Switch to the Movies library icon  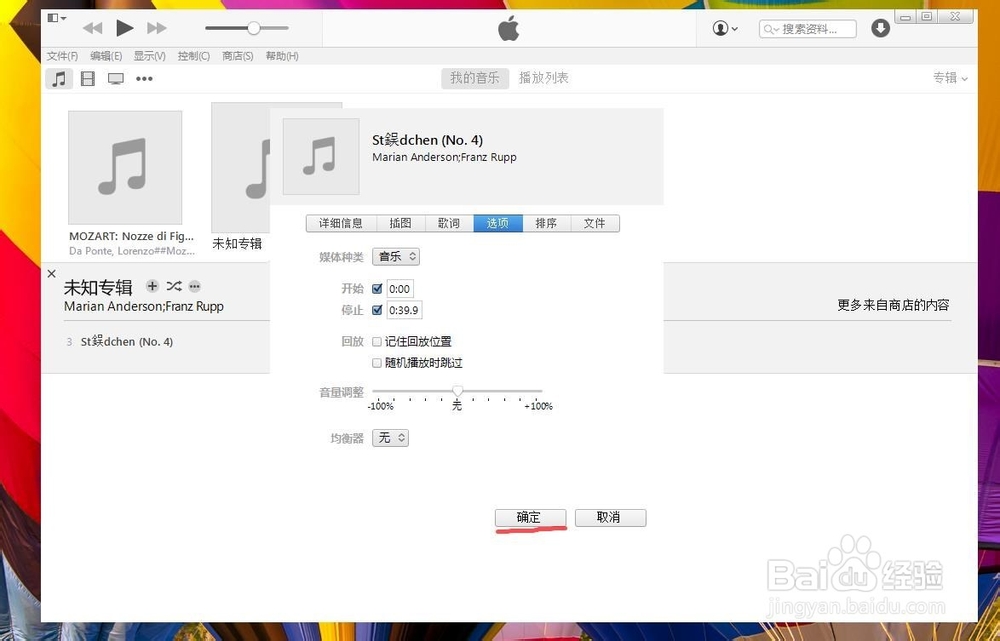tap(88, 78)
